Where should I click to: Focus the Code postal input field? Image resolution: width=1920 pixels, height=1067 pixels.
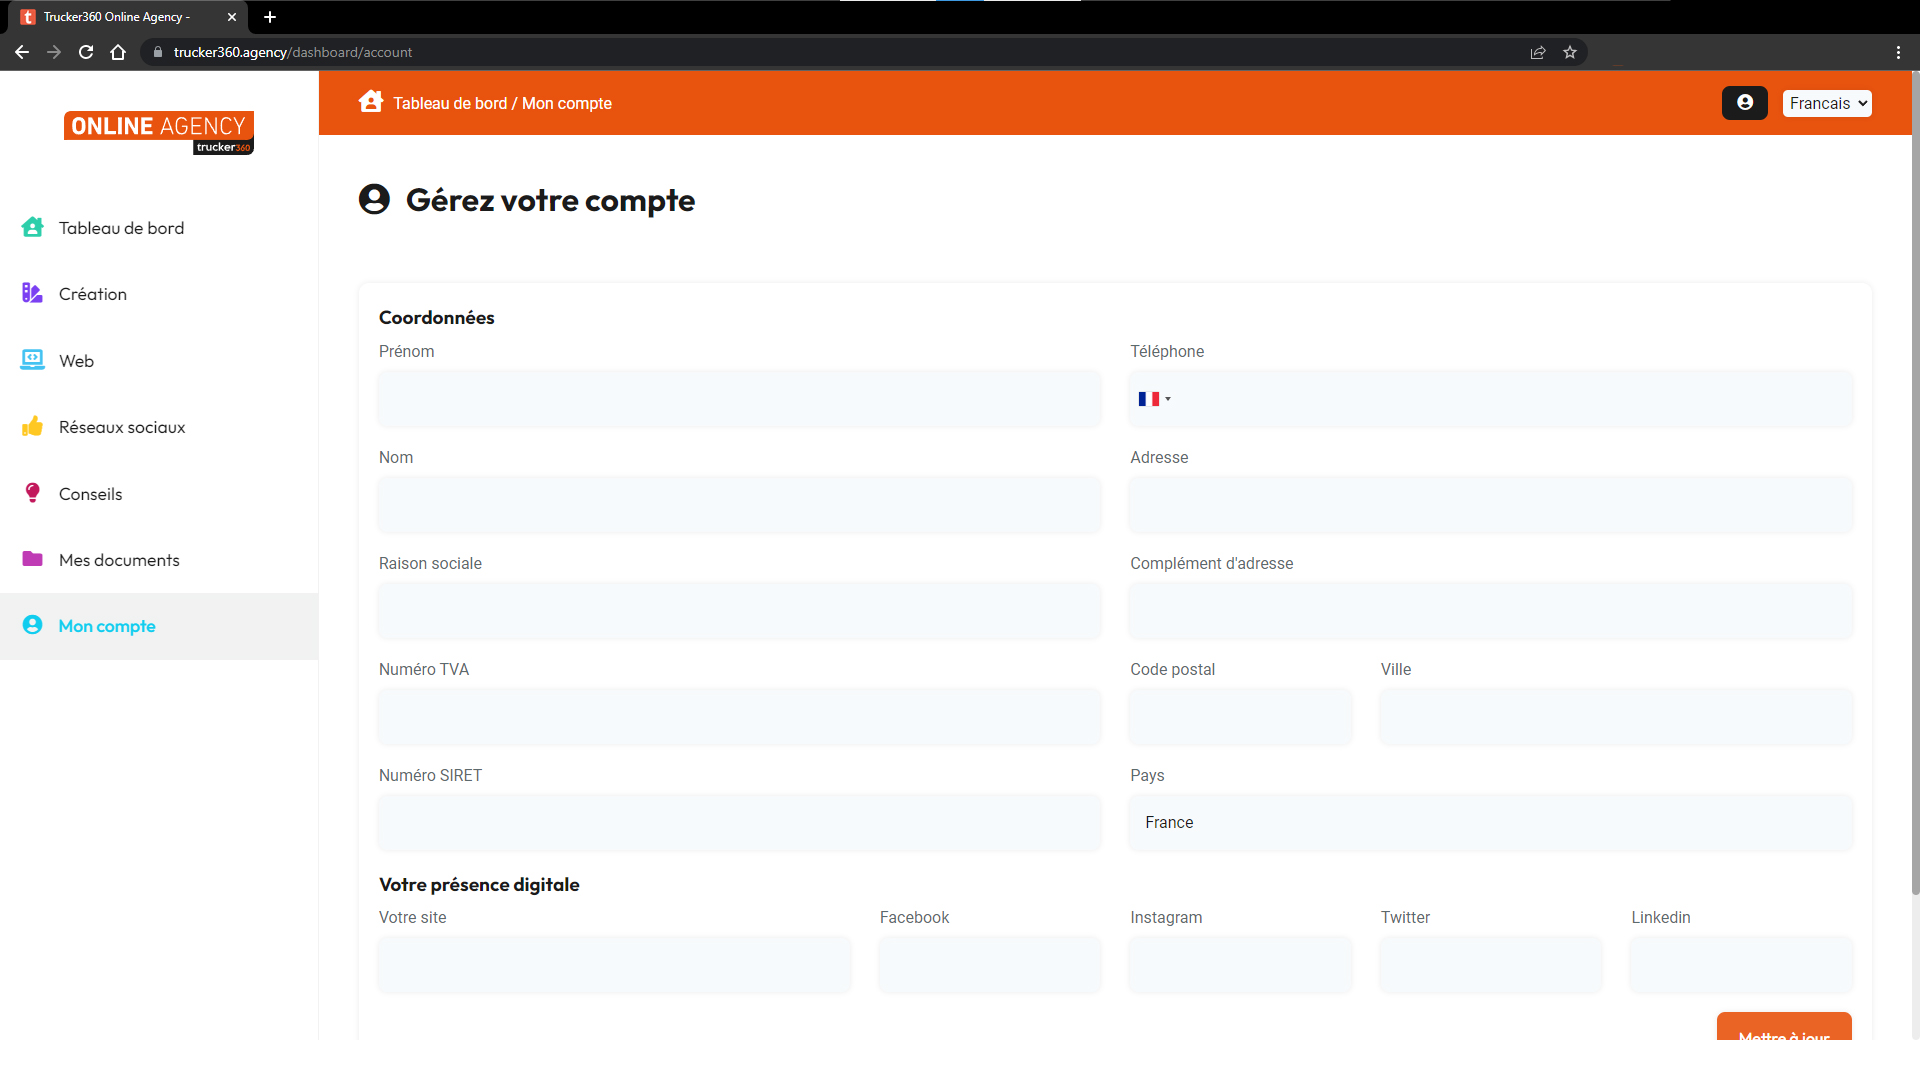(1240, 717)
